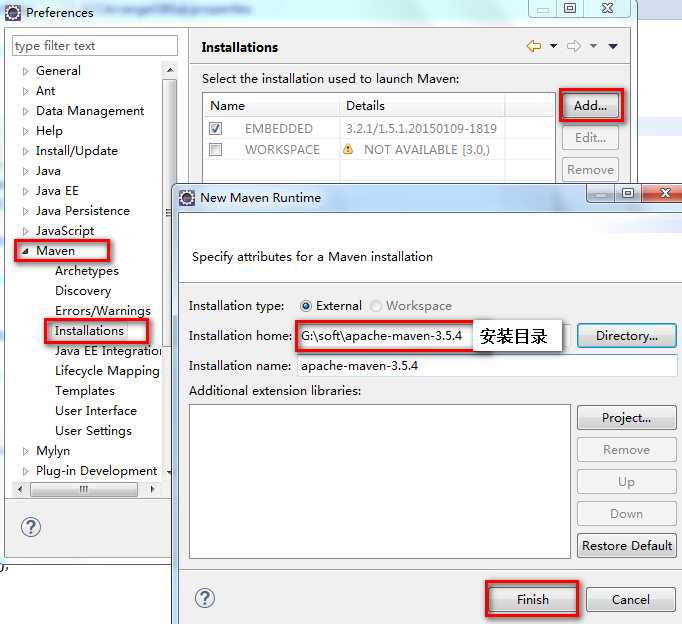This screenshot has width=682, height=624.
Task: Click the back navigation arrow in Installations header
Action: (534, 46)
